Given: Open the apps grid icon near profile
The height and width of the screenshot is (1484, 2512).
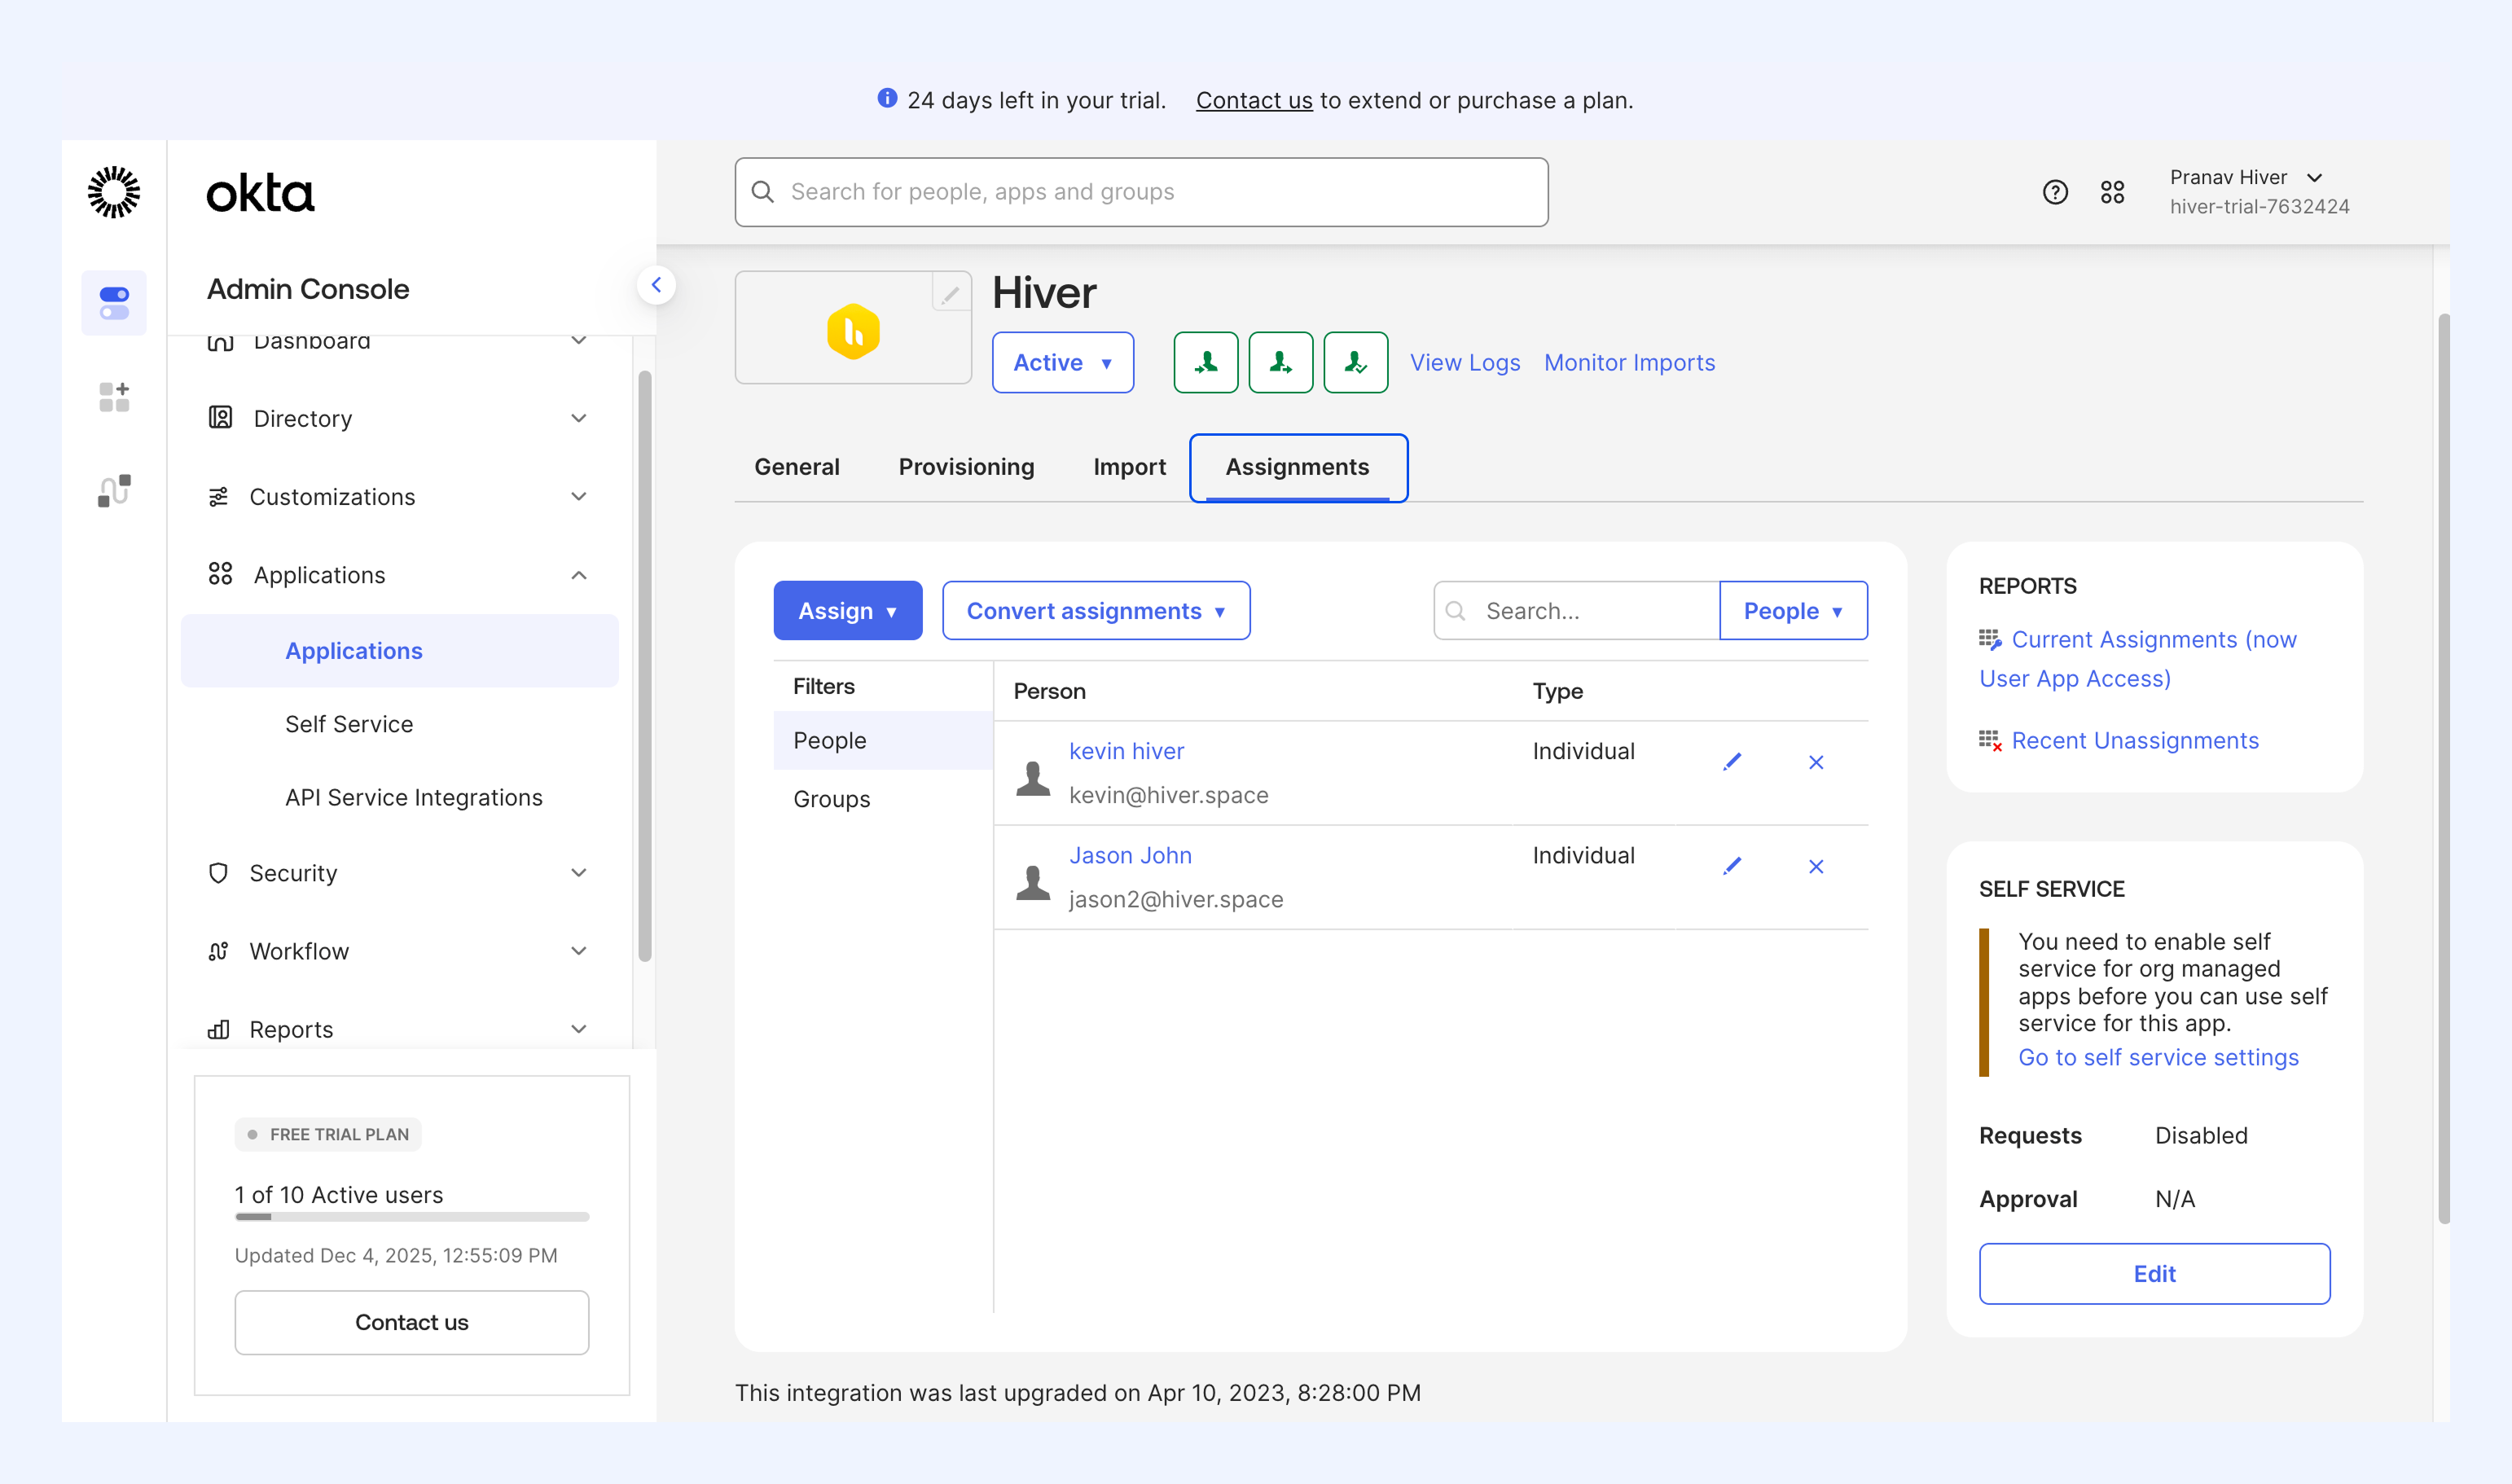Looking at the screenshot, I should point(2112,192).
